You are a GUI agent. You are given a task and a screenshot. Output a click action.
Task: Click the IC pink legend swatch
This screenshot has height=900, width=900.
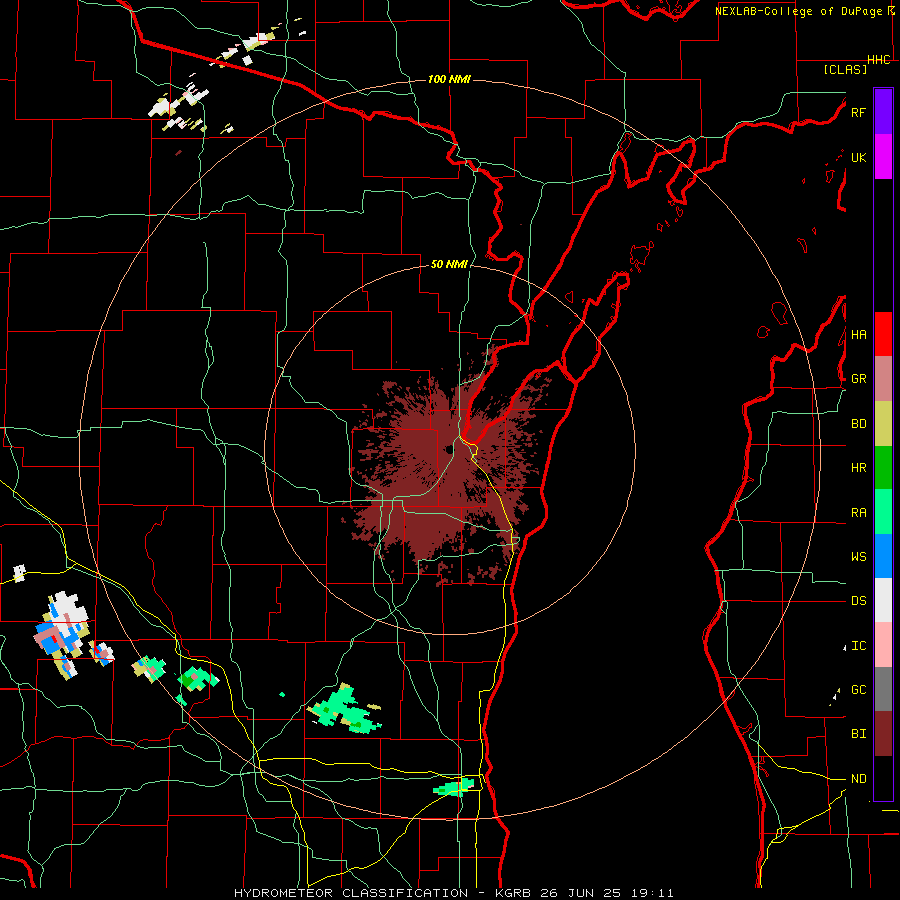coord(883,645)
